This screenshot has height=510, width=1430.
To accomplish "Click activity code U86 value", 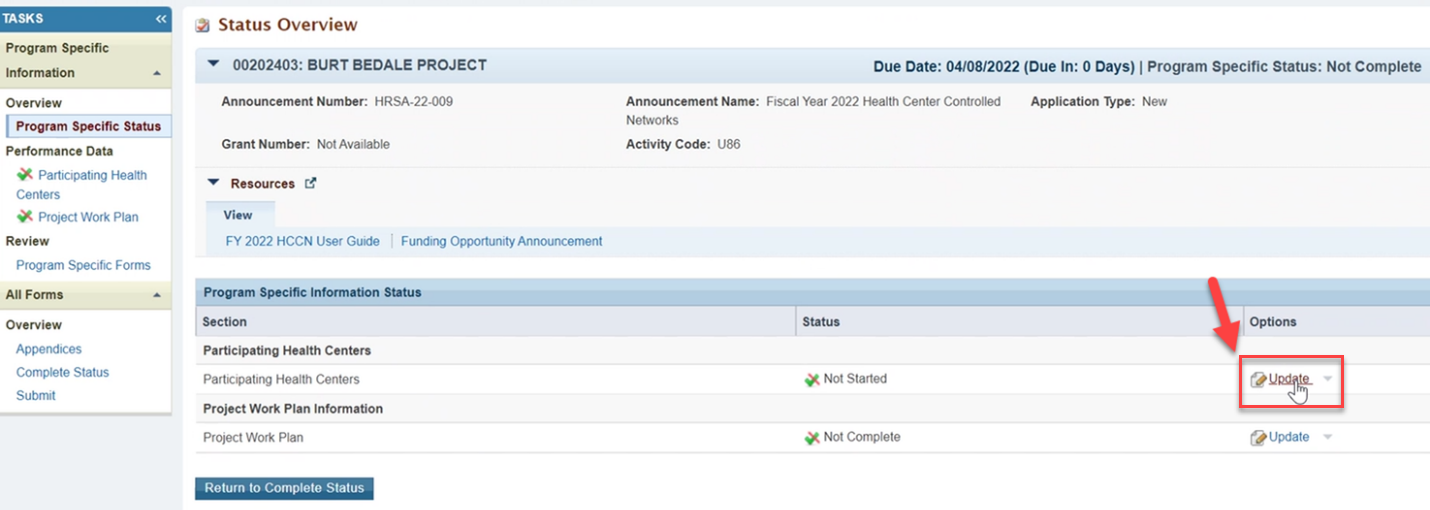I will [729, 144].
